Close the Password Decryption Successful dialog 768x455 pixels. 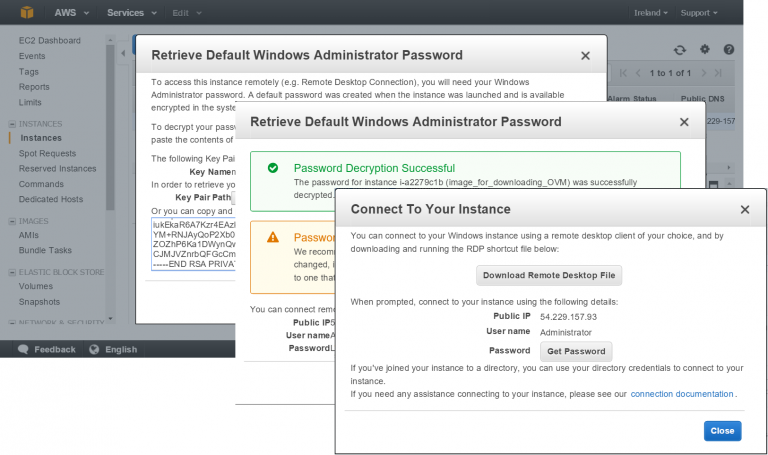click(684, 122)
